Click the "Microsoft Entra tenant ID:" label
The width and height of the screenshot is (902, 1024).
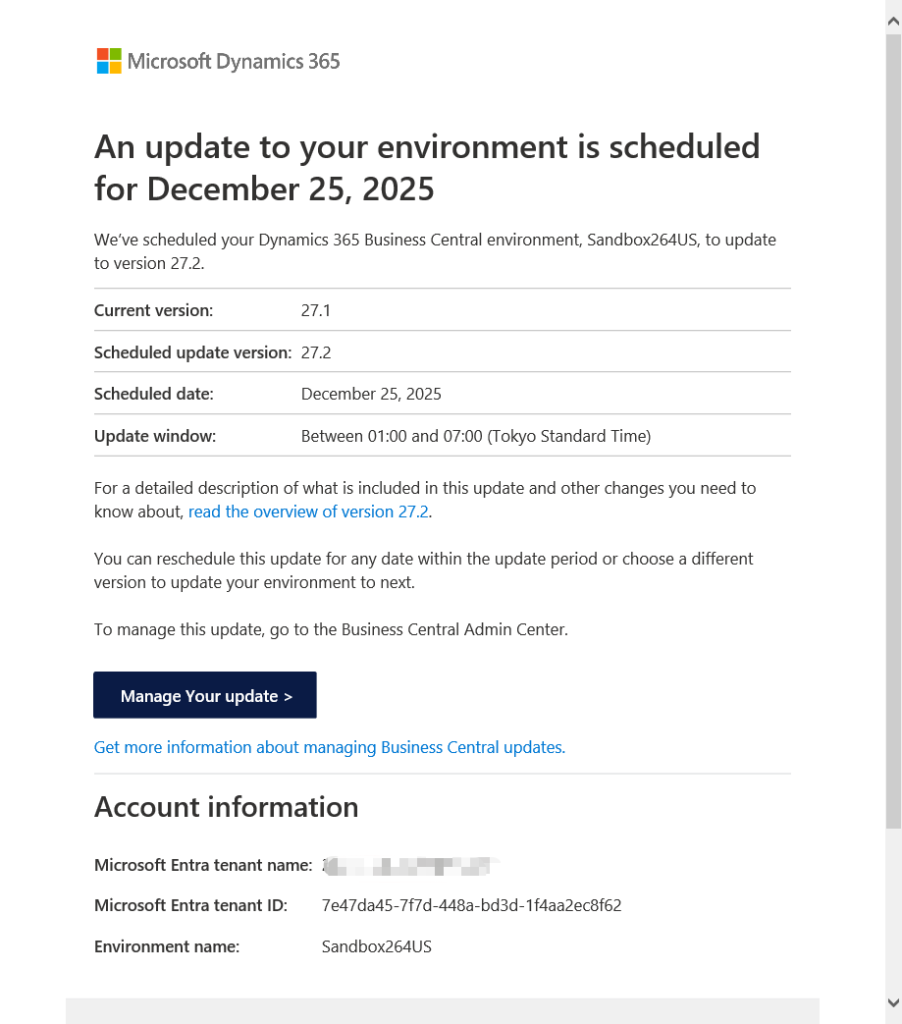pyautogui.click(x=191, y=905)
